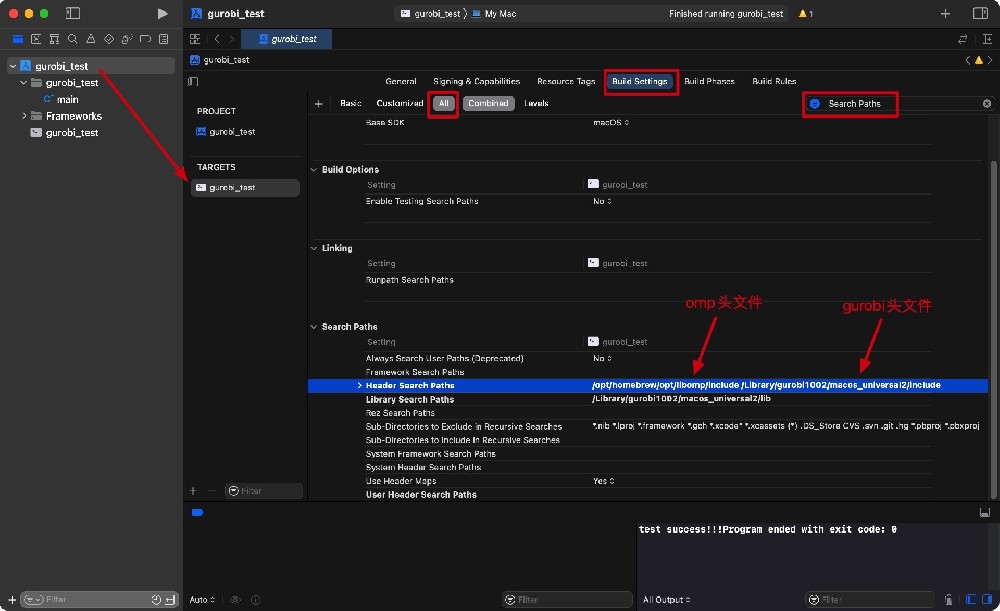Screen dimensions: 1000x611
Task: Open the General tab
Action: (x=401, y=81)
